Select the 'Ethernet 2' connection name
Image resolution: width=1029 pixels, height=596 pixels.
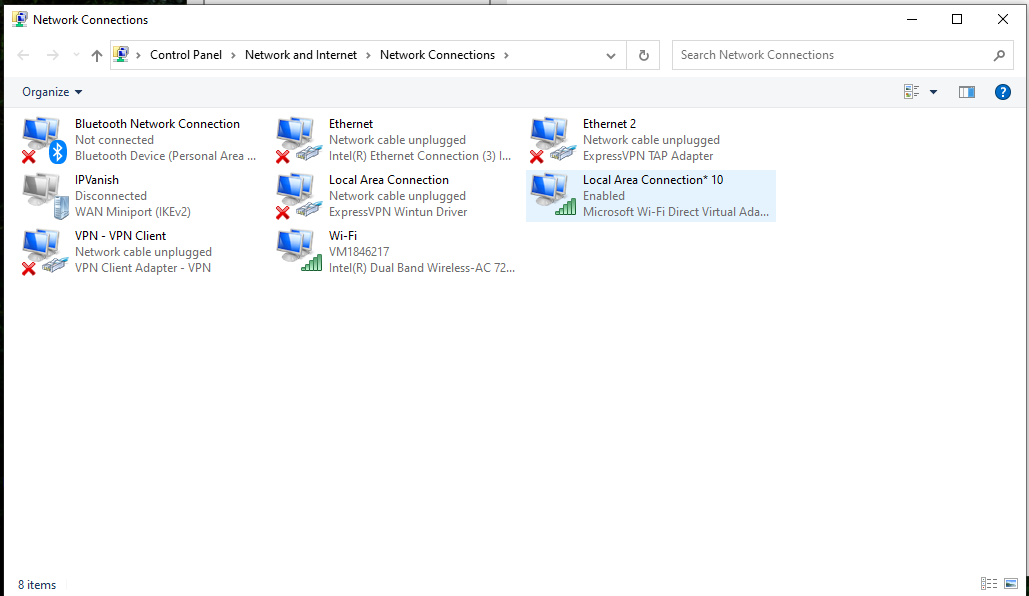point(609,124)
